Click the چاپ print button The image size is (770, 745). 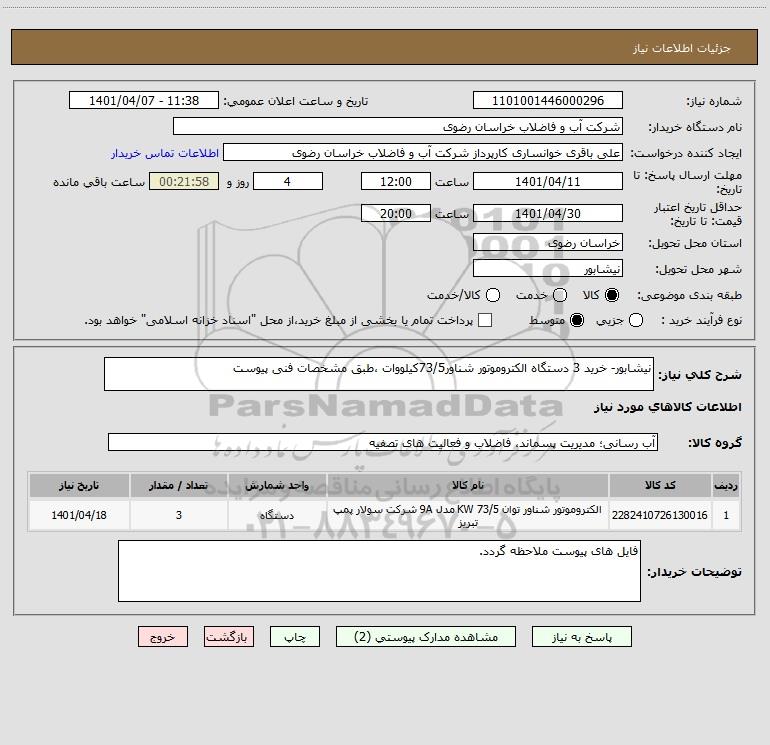pos(295,637)
